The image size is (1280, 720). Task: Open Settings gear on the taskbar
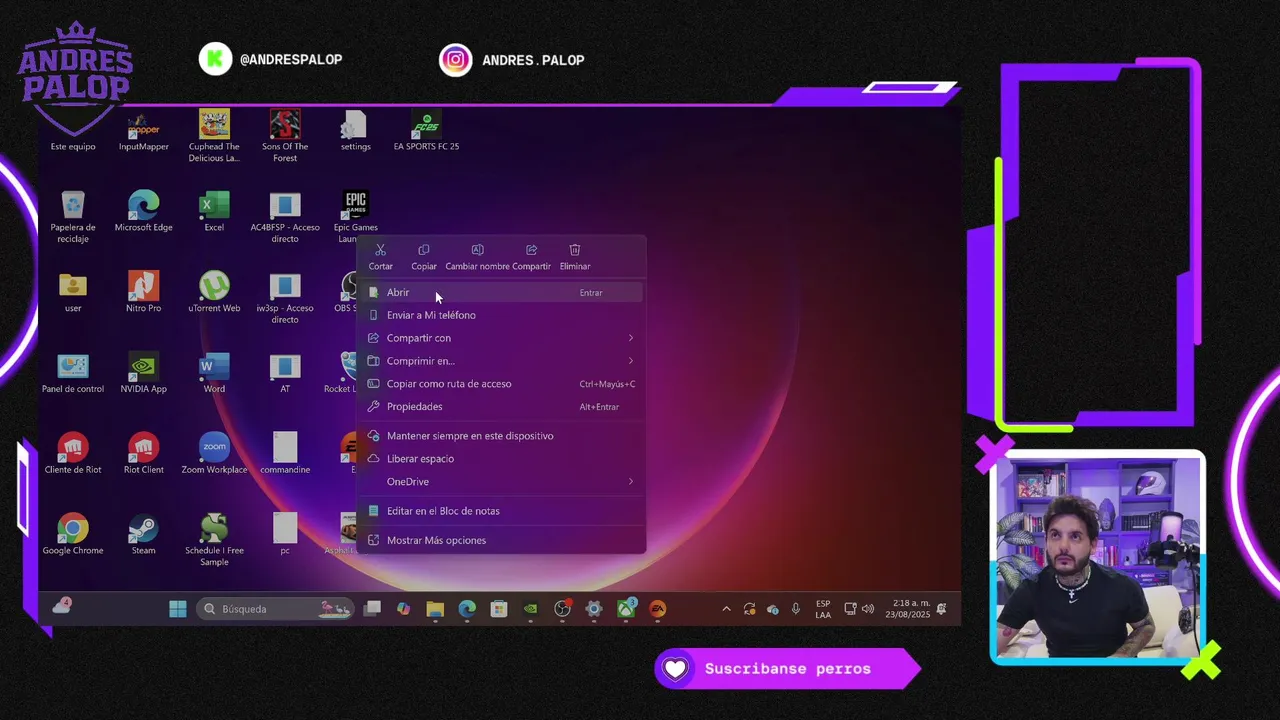[594, 609]
